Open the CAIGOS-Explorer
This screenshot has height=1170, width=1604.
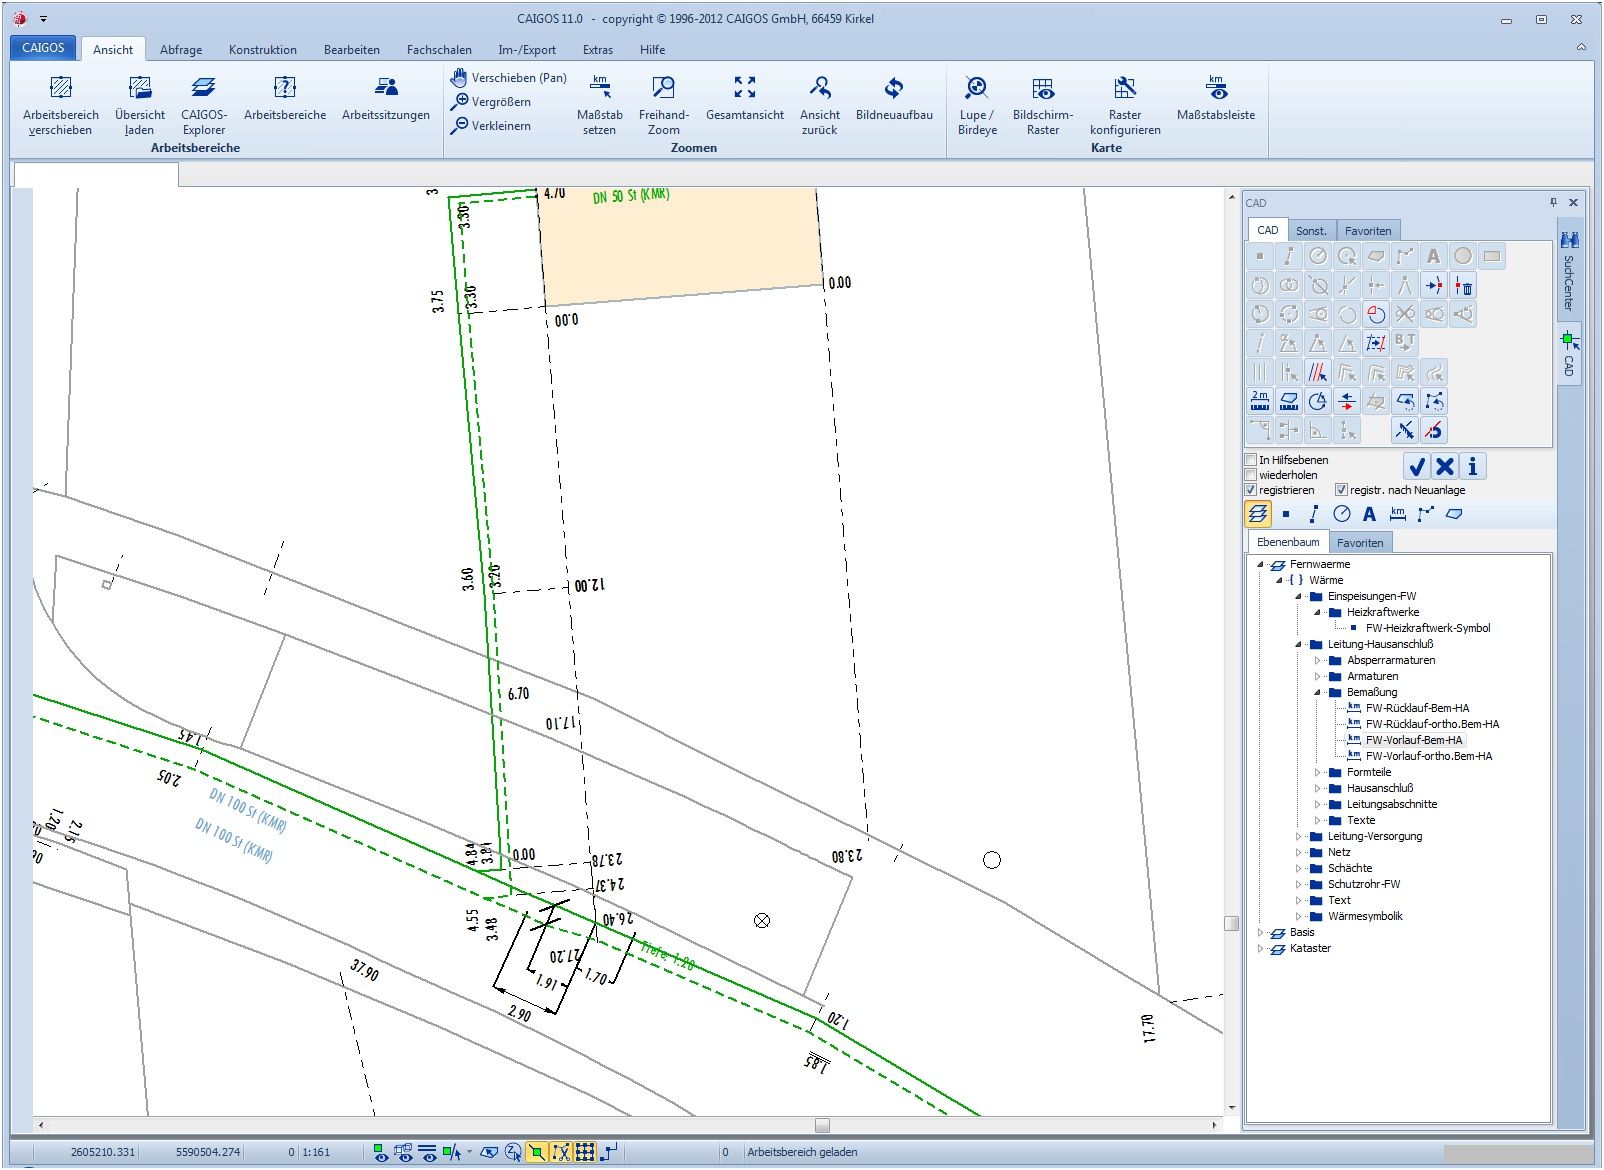coord(203,88)
